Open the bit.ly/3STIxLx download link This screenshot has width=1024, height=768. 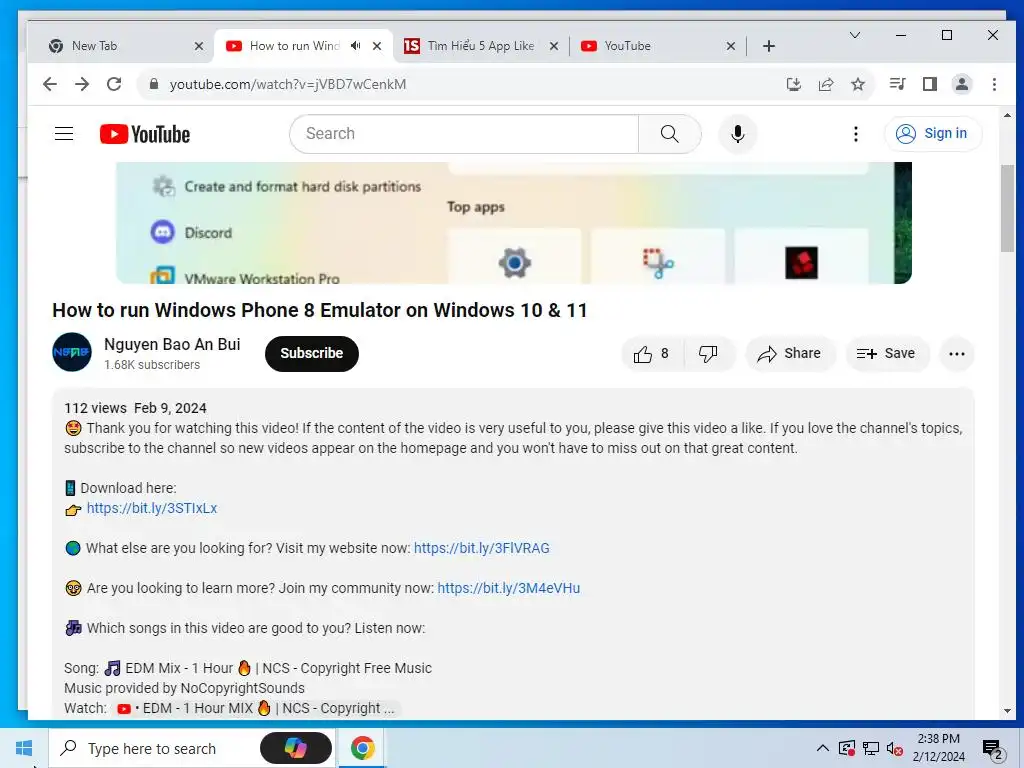[152, 509]
